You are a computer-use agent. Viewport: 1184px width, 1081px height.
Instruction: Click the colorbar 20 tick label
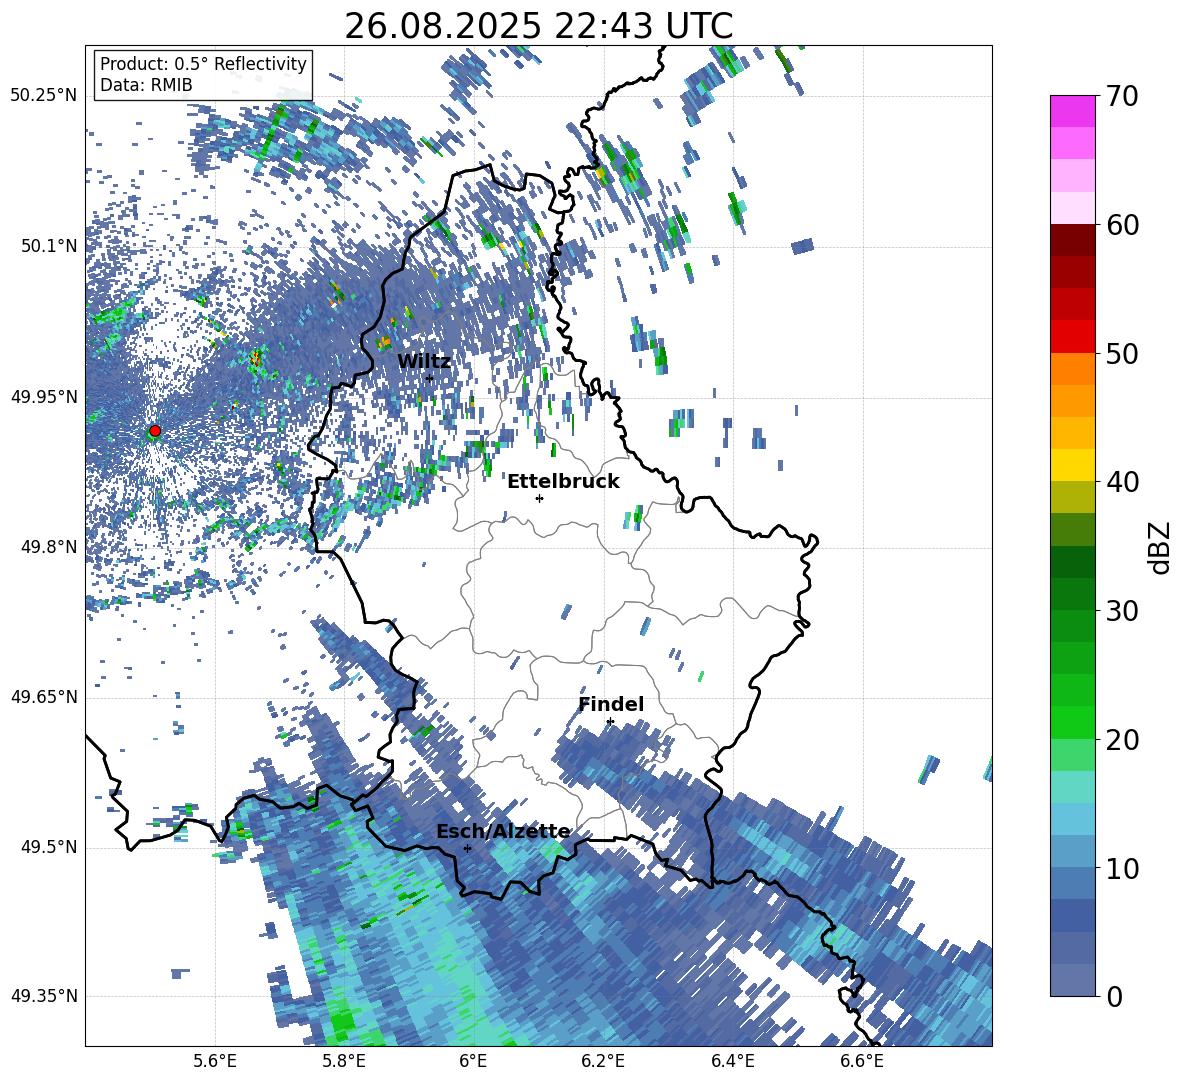1122,740
